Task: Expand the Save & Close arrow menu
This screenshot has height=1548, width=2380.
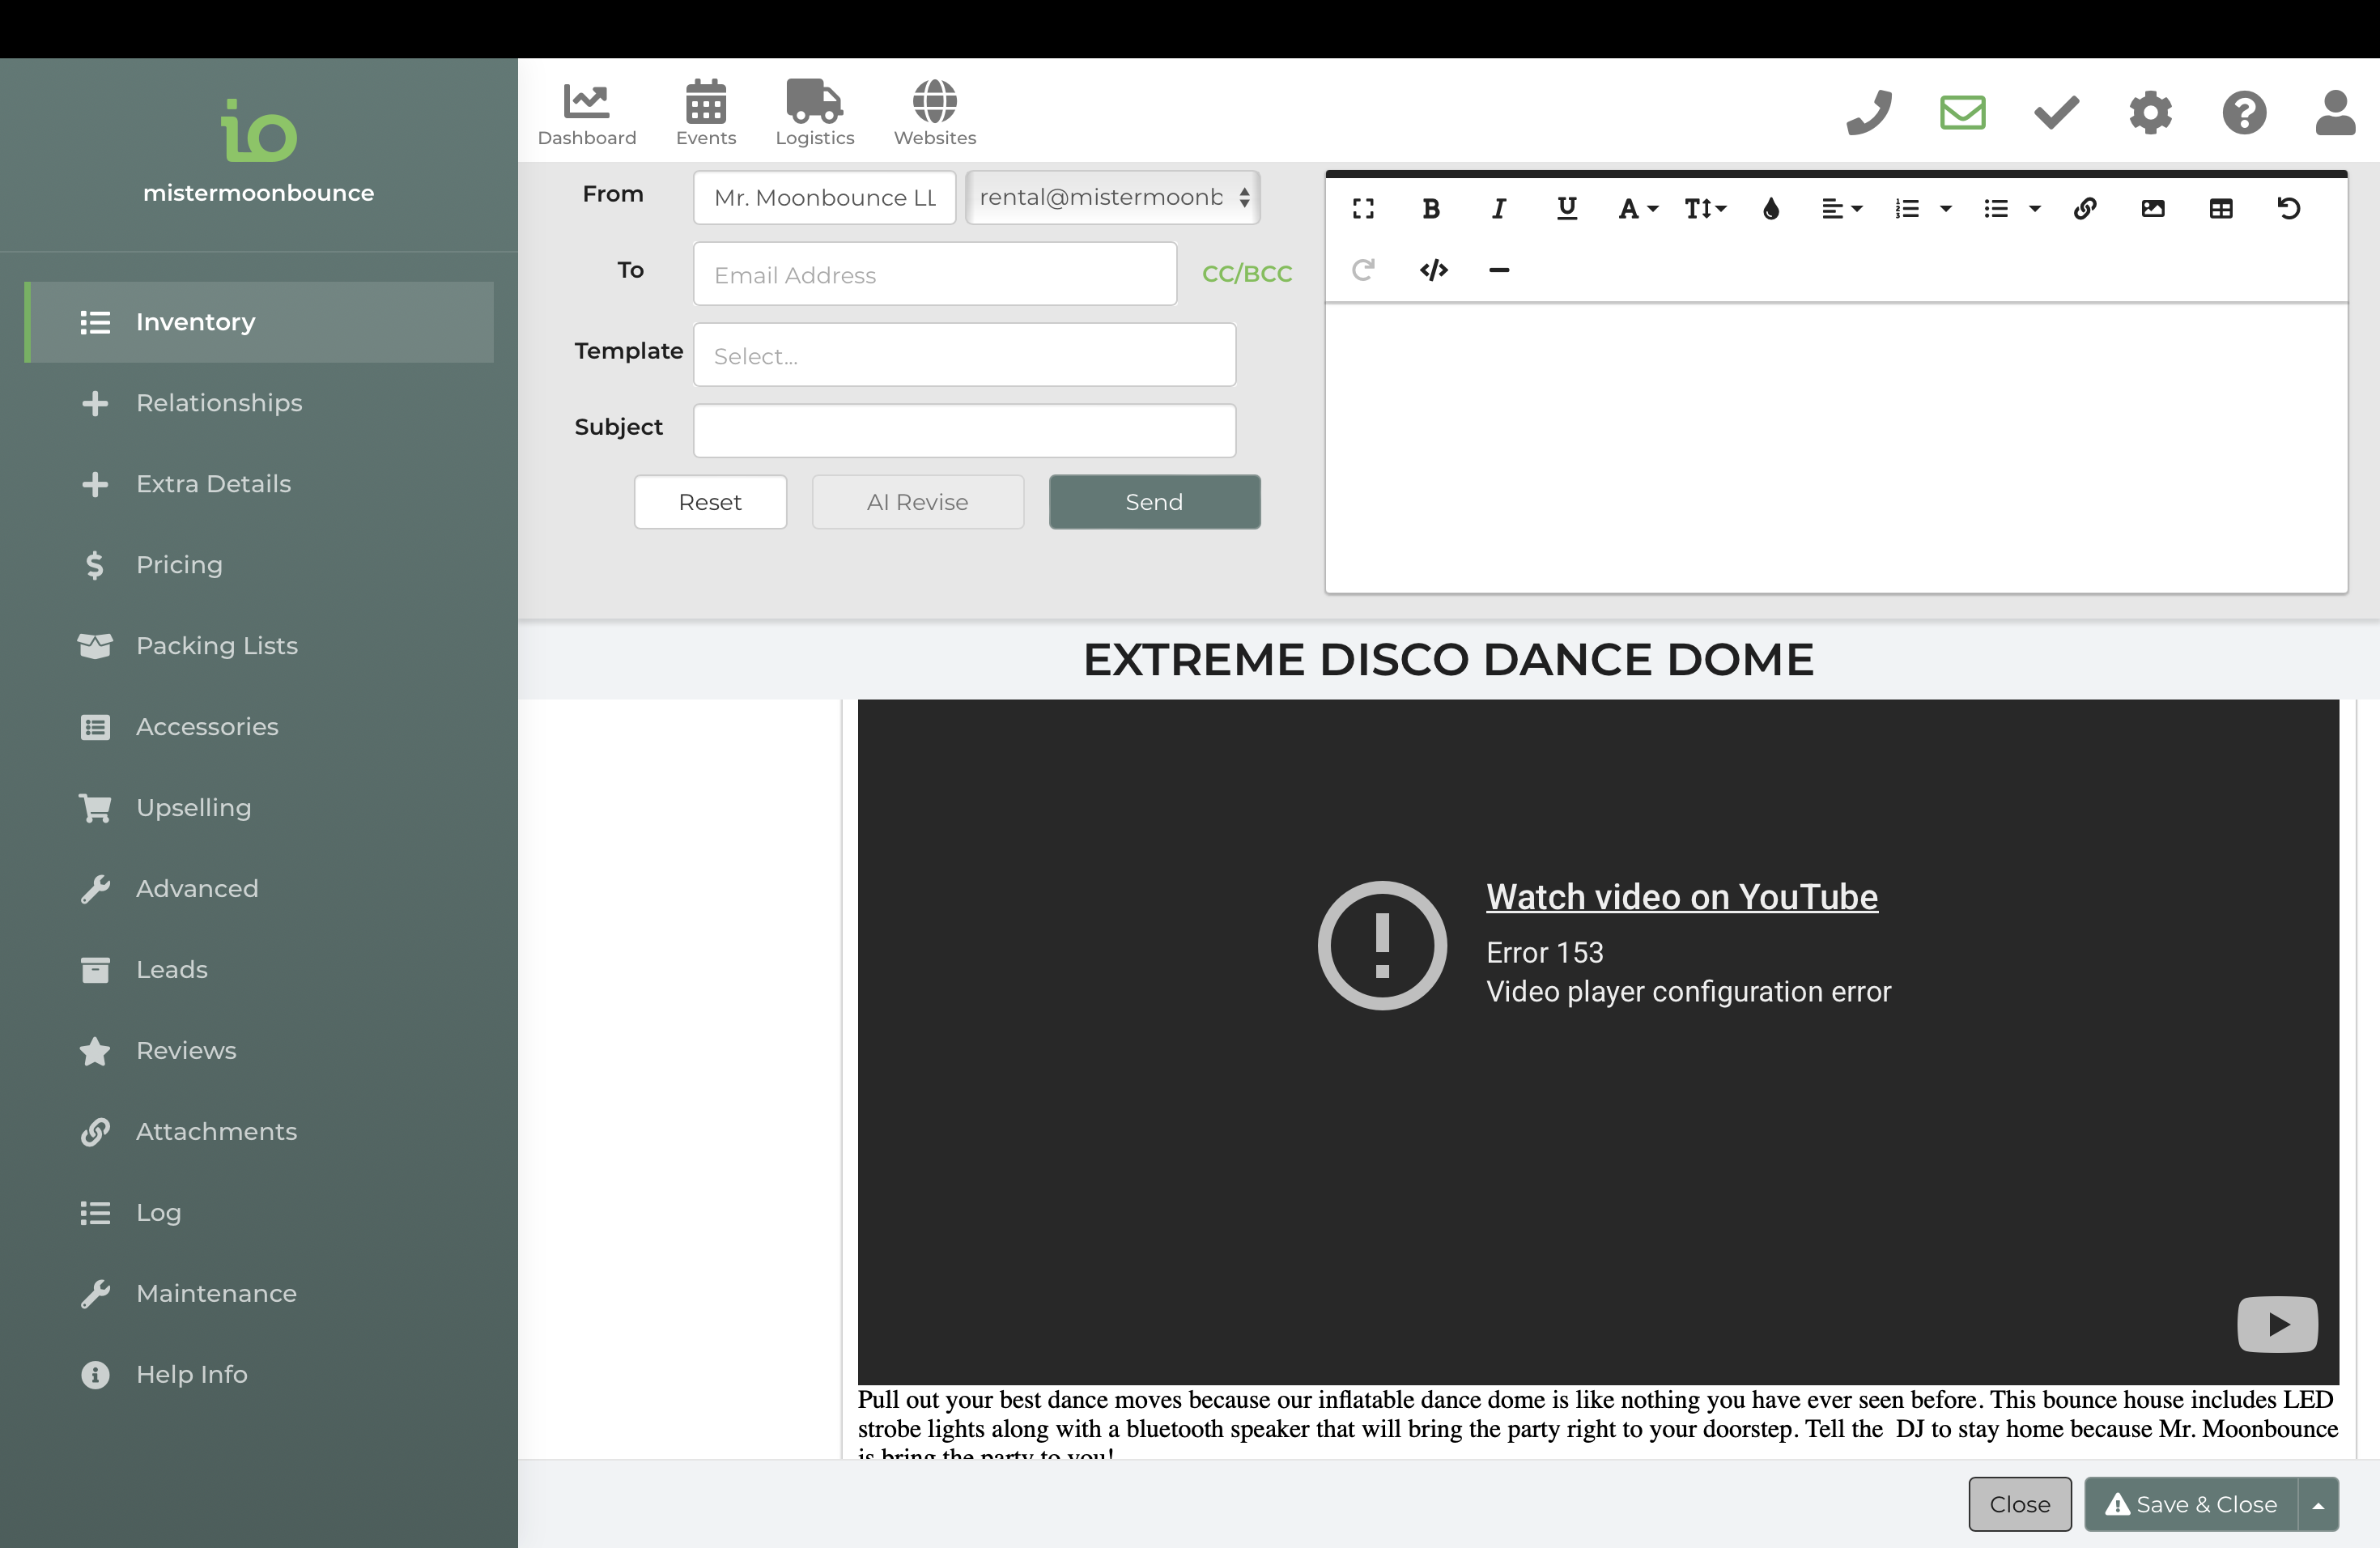Action: tap(2318, 1504)
